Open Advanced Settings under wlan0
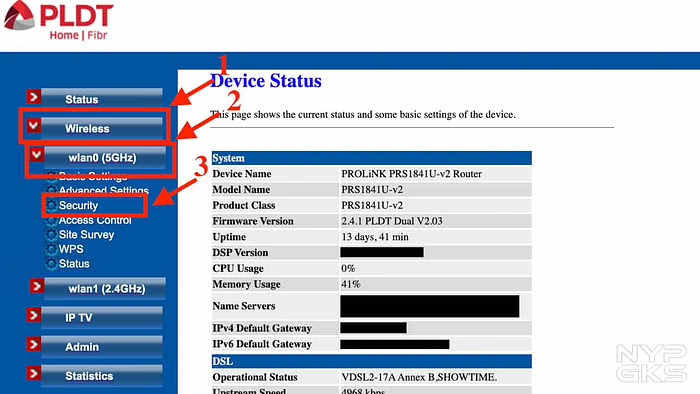The height and width of the screenshot is (394, 700). tap(104, 191)
